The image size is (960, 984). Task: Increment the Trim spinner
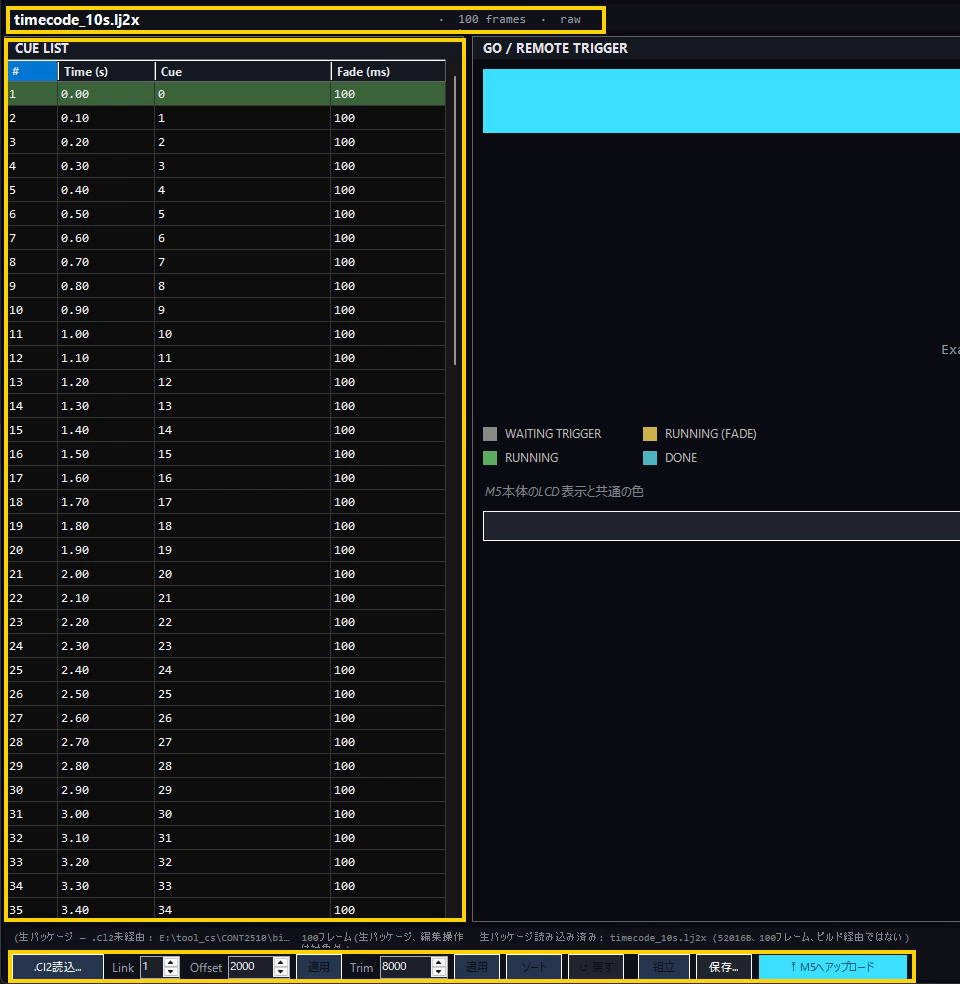(440, 962)
